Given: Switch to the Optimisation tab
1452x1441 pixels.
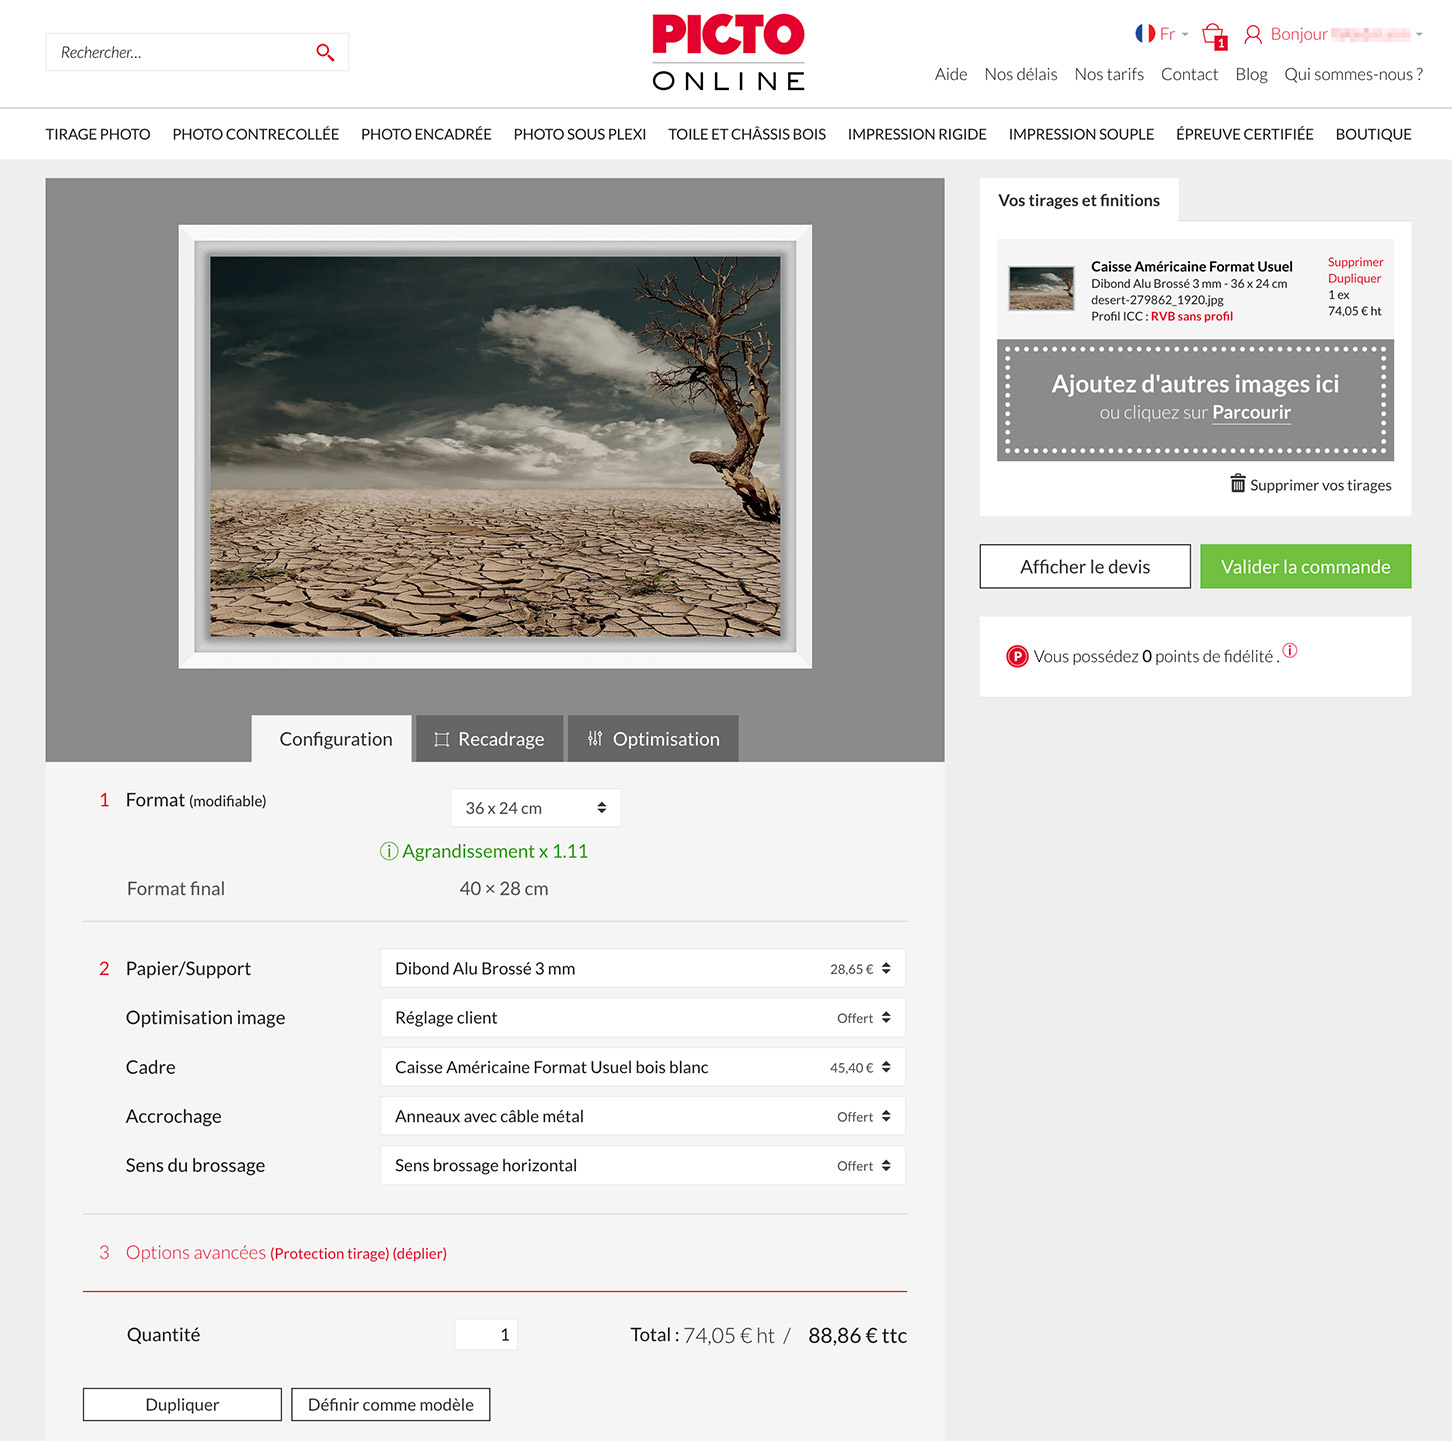Looking at the screenshot, I should [x=653, y=739].
